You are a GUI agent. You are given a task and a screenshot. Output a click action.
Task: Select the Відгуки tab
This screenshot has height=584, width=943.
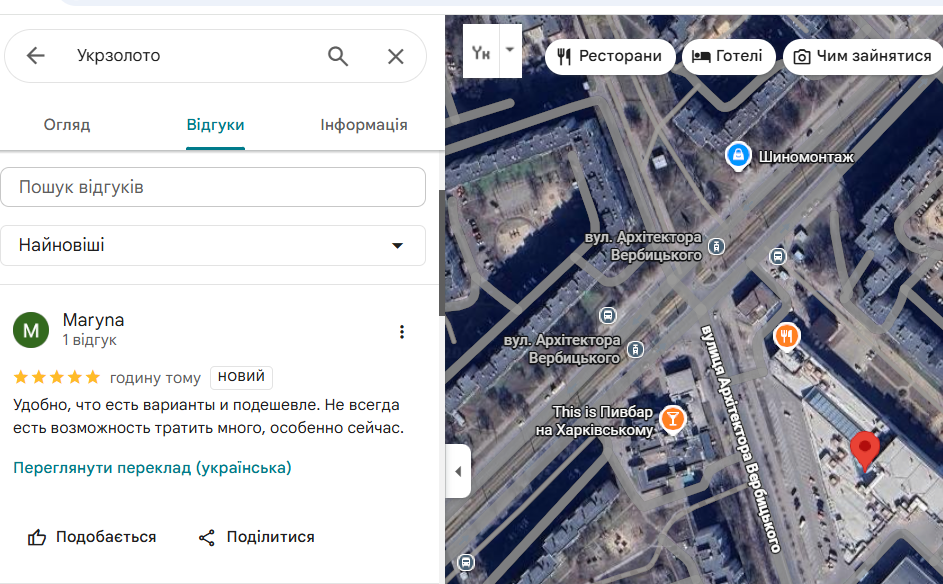pyautogui.click(x=215, y=124)
